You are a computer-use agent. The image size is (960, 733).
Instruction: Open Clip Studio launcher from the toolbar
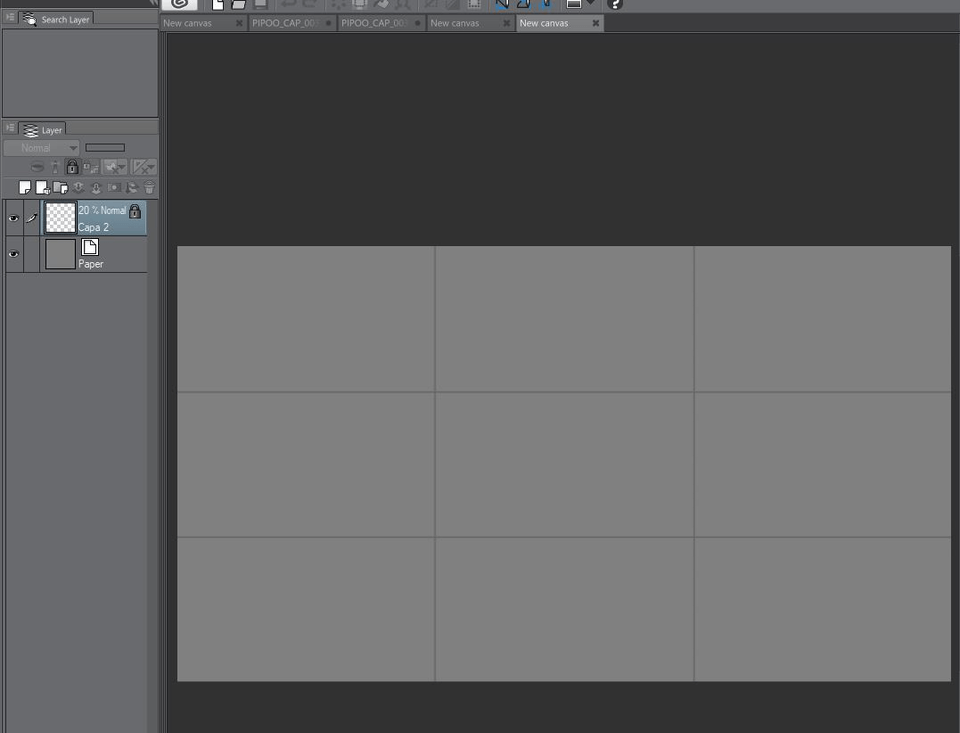[x=179, y=4]
